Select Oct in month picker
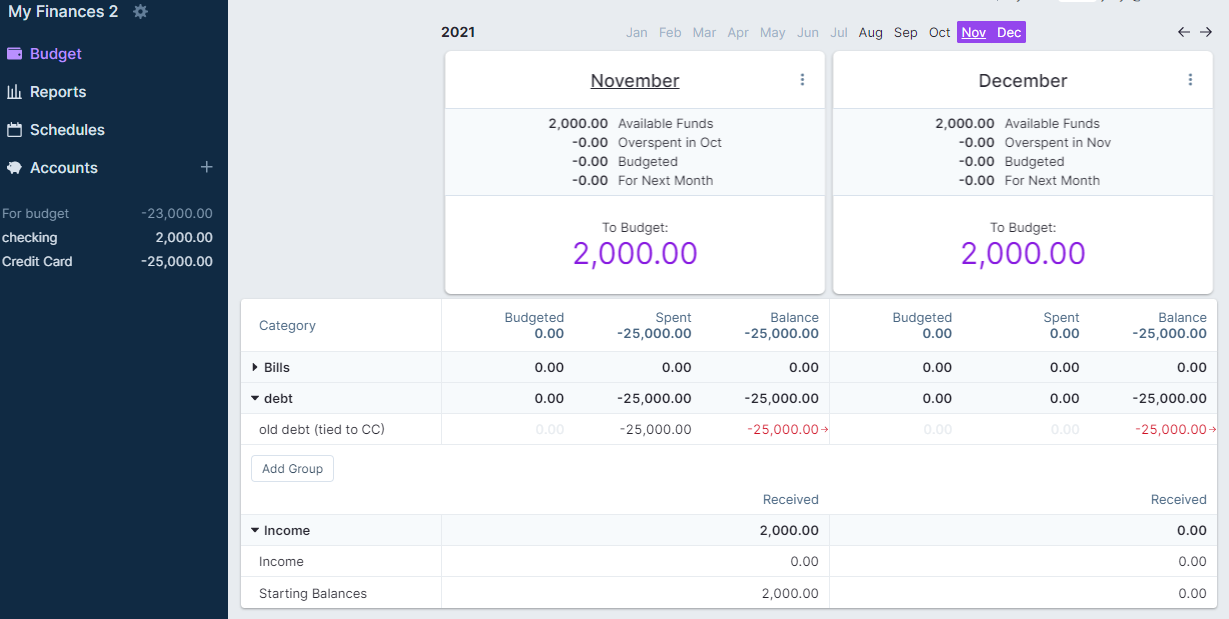The width and height of the screenshot is (1229, 619). pyautogui.click(x=940, y=33)
